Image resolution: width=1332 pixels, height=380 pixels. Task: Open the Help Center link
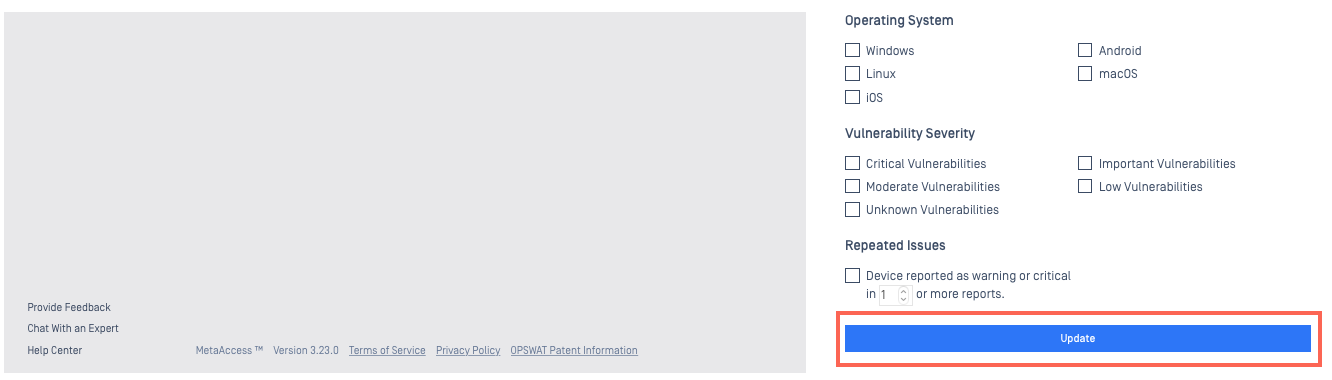click(55, 350)
